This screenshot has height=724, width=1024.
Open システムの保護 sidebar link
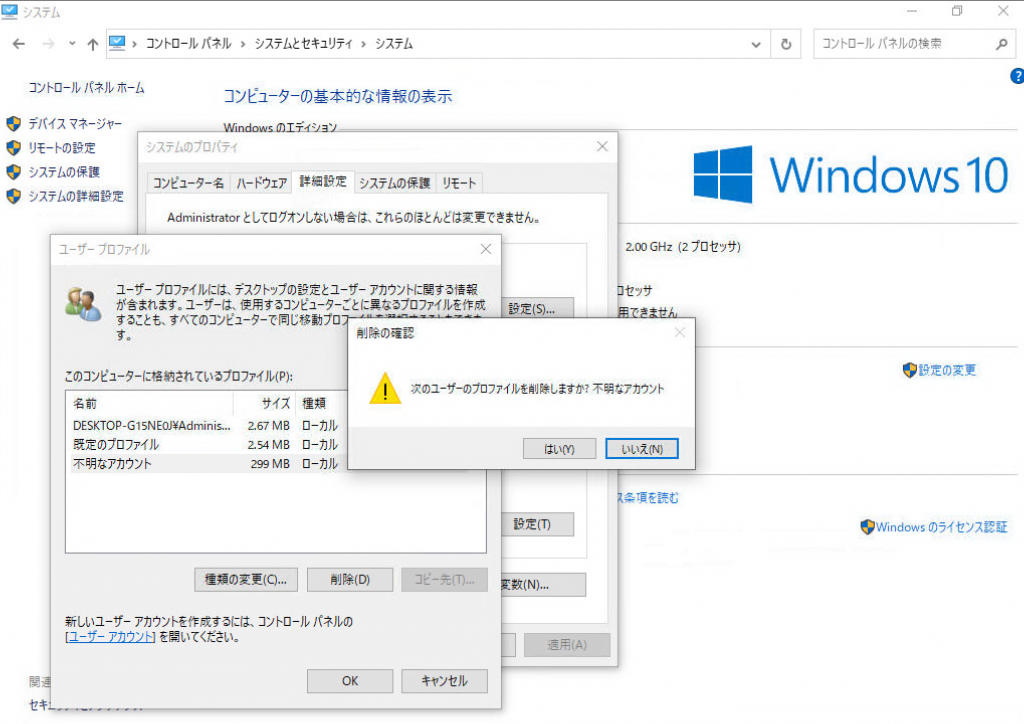(x=63, y=172)
